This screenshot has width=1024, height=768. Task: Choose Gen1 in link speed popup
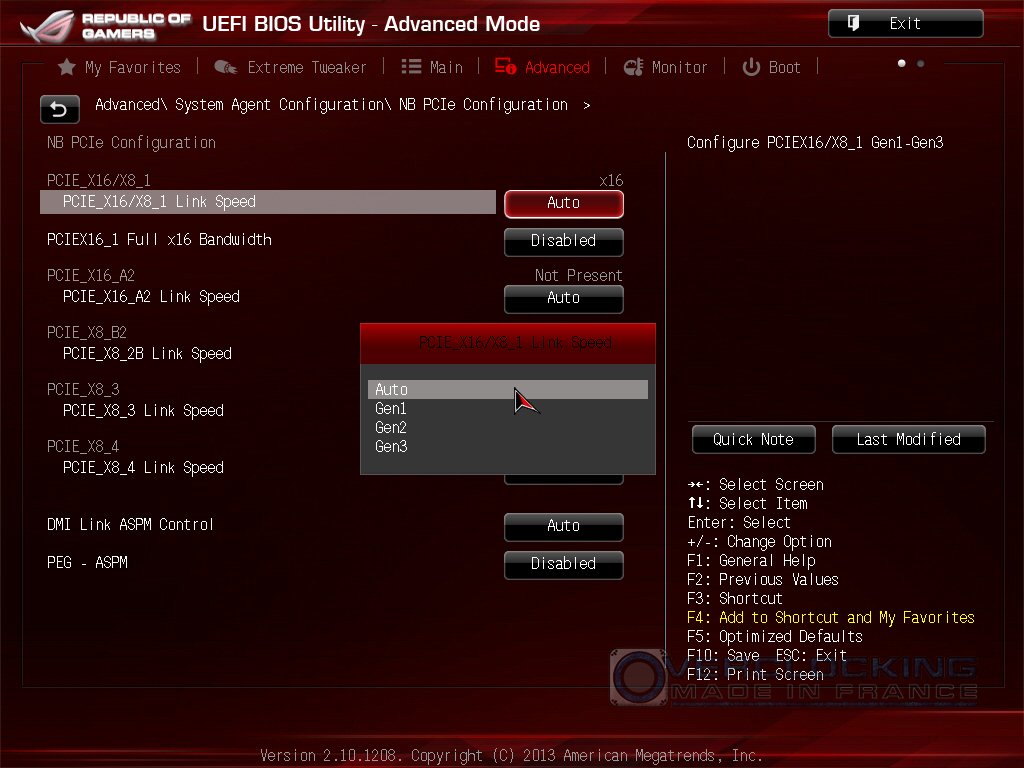(x=507, y=408)
